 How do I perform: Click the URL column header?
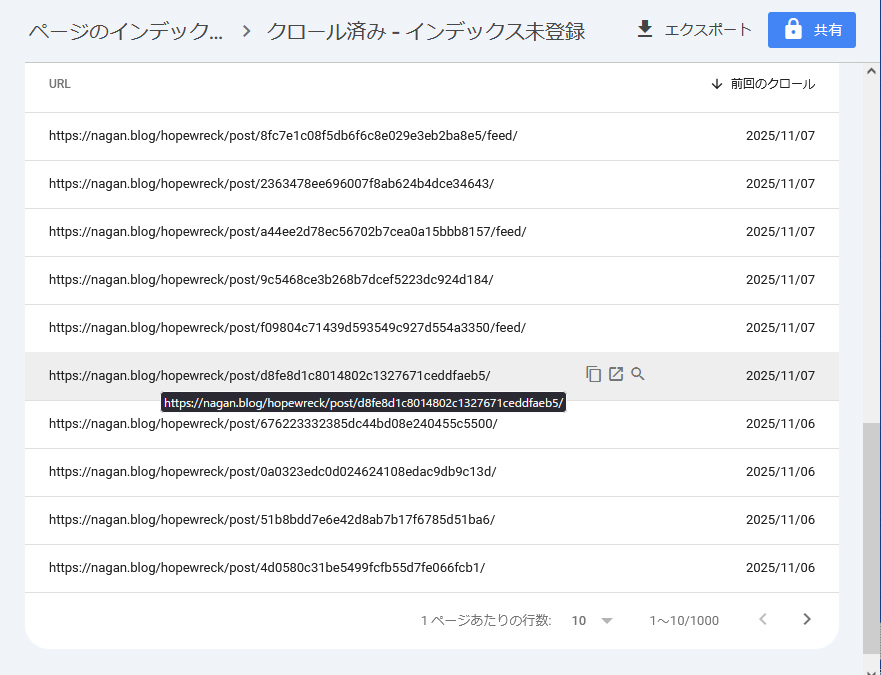pyautogui.click(x=60, y=84)
